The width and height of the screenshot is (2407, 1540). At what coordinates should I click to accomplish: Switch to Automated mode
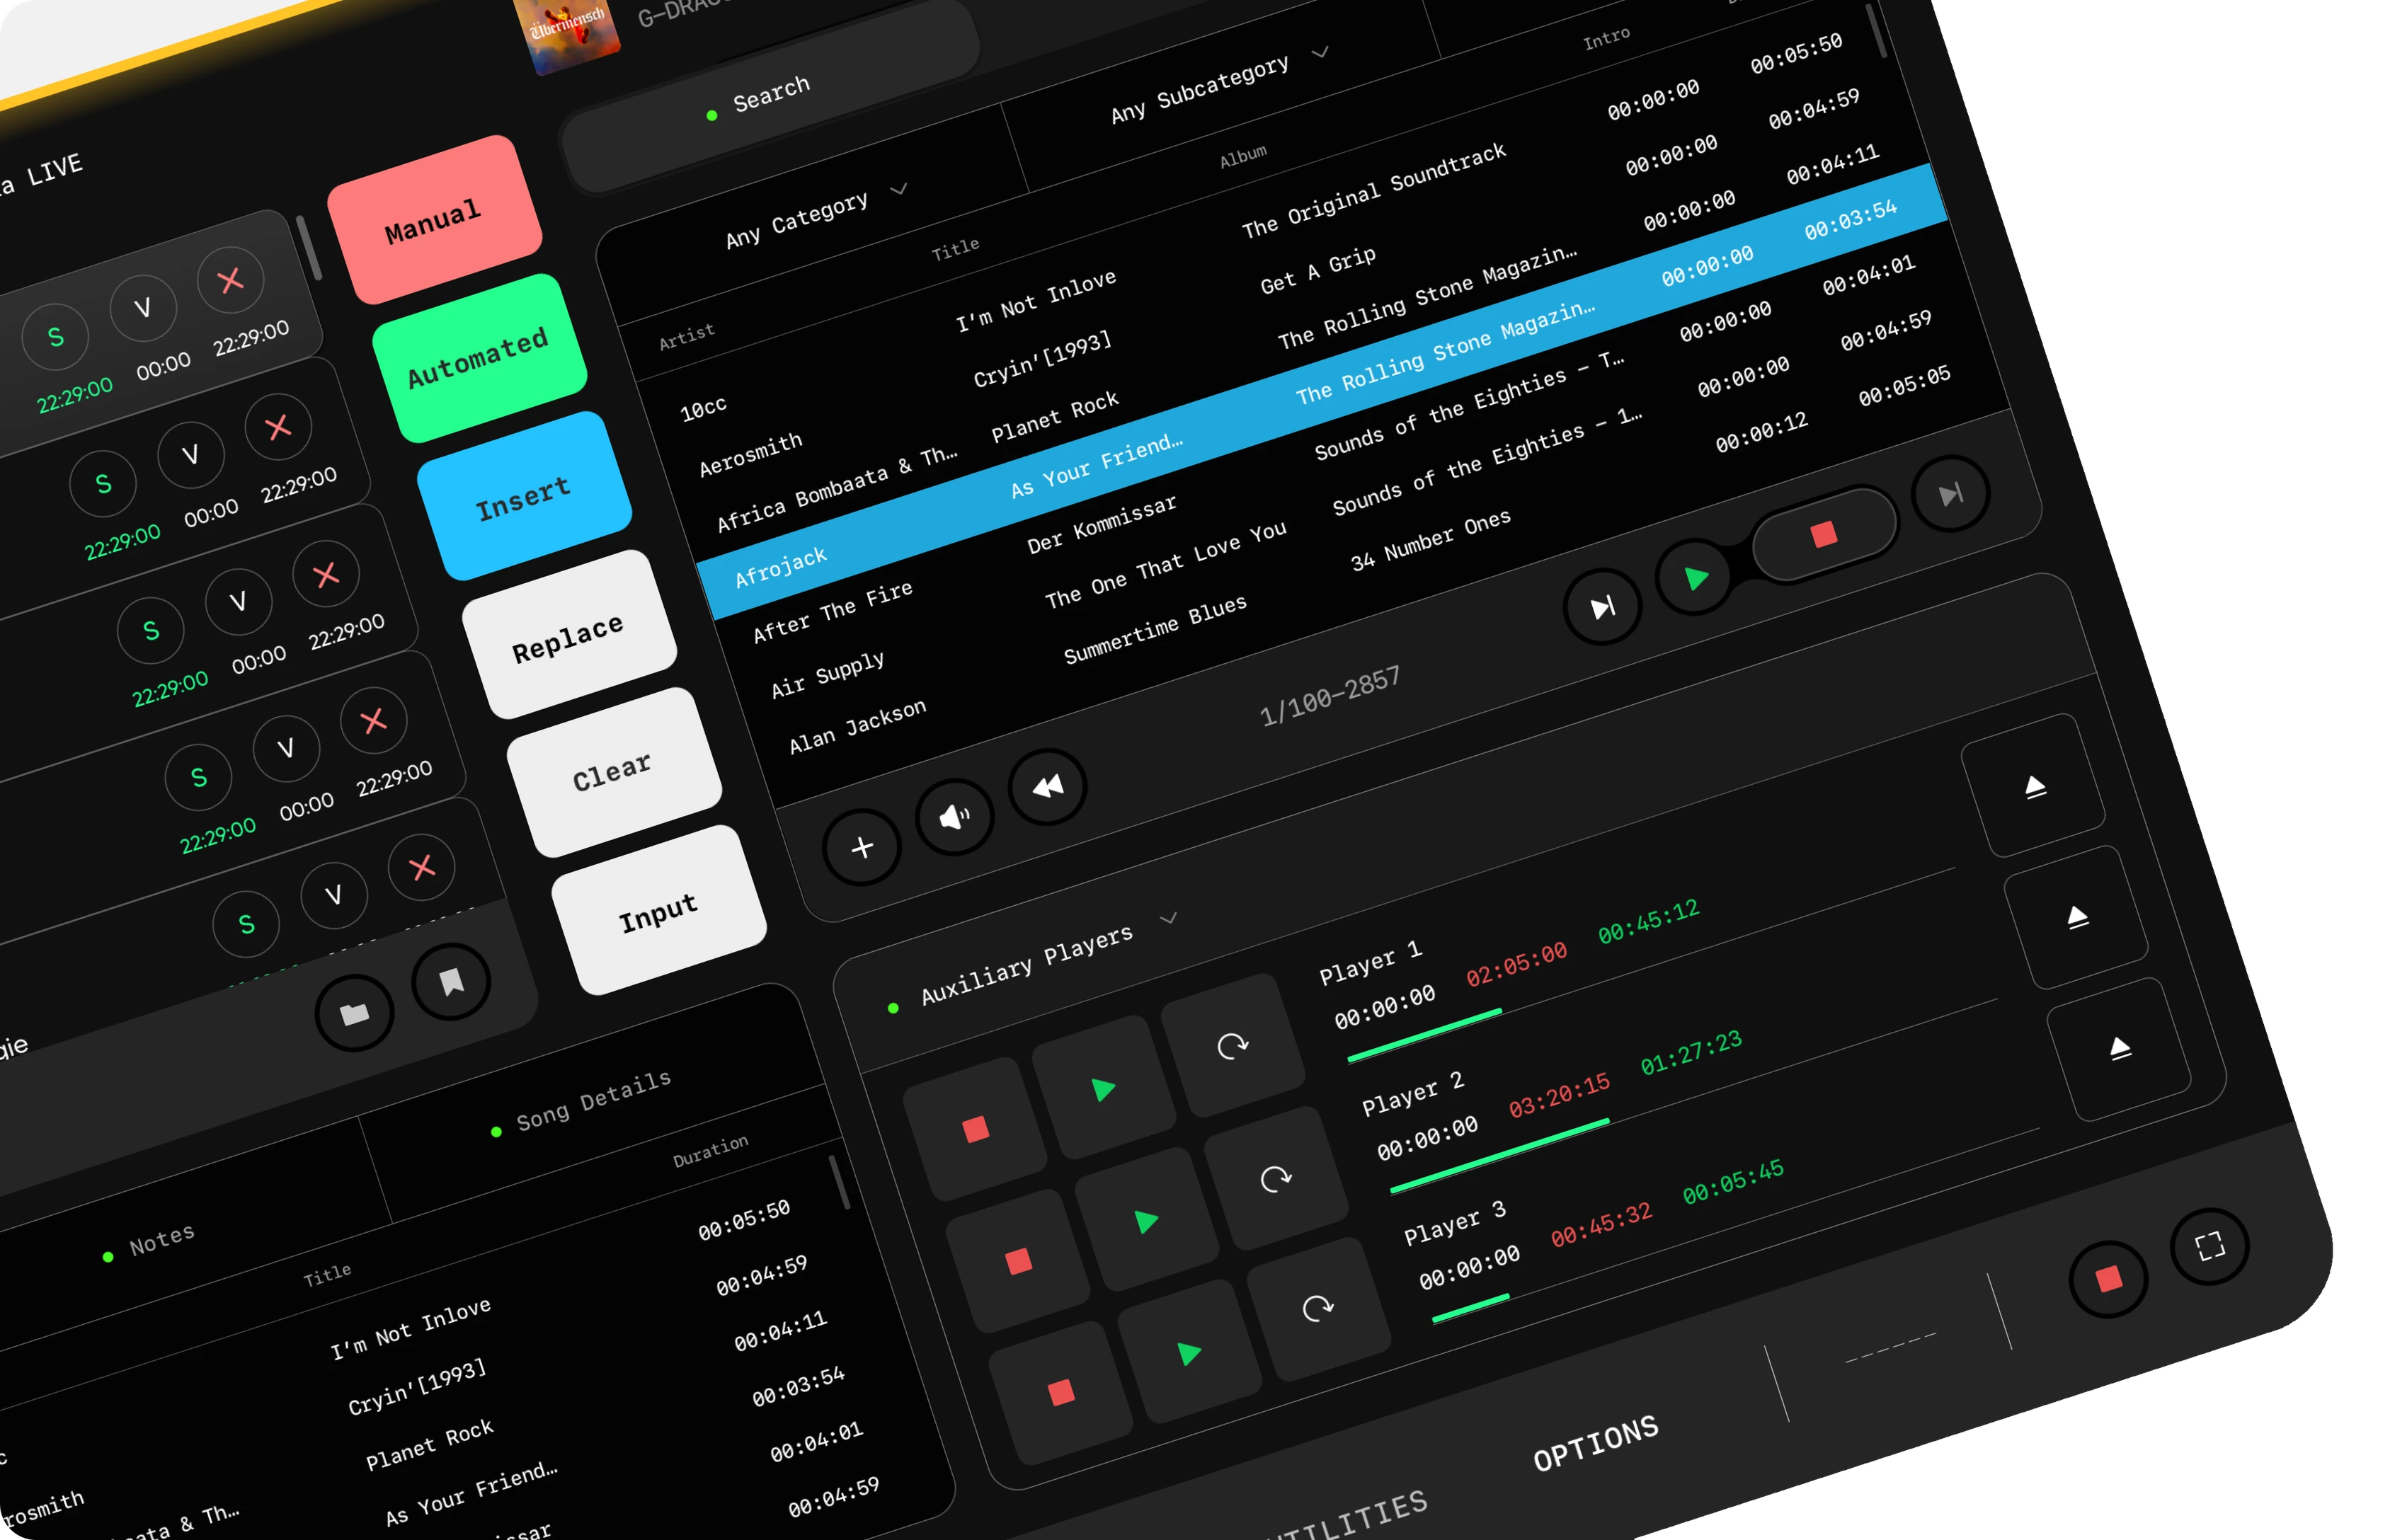click(479, 358)
